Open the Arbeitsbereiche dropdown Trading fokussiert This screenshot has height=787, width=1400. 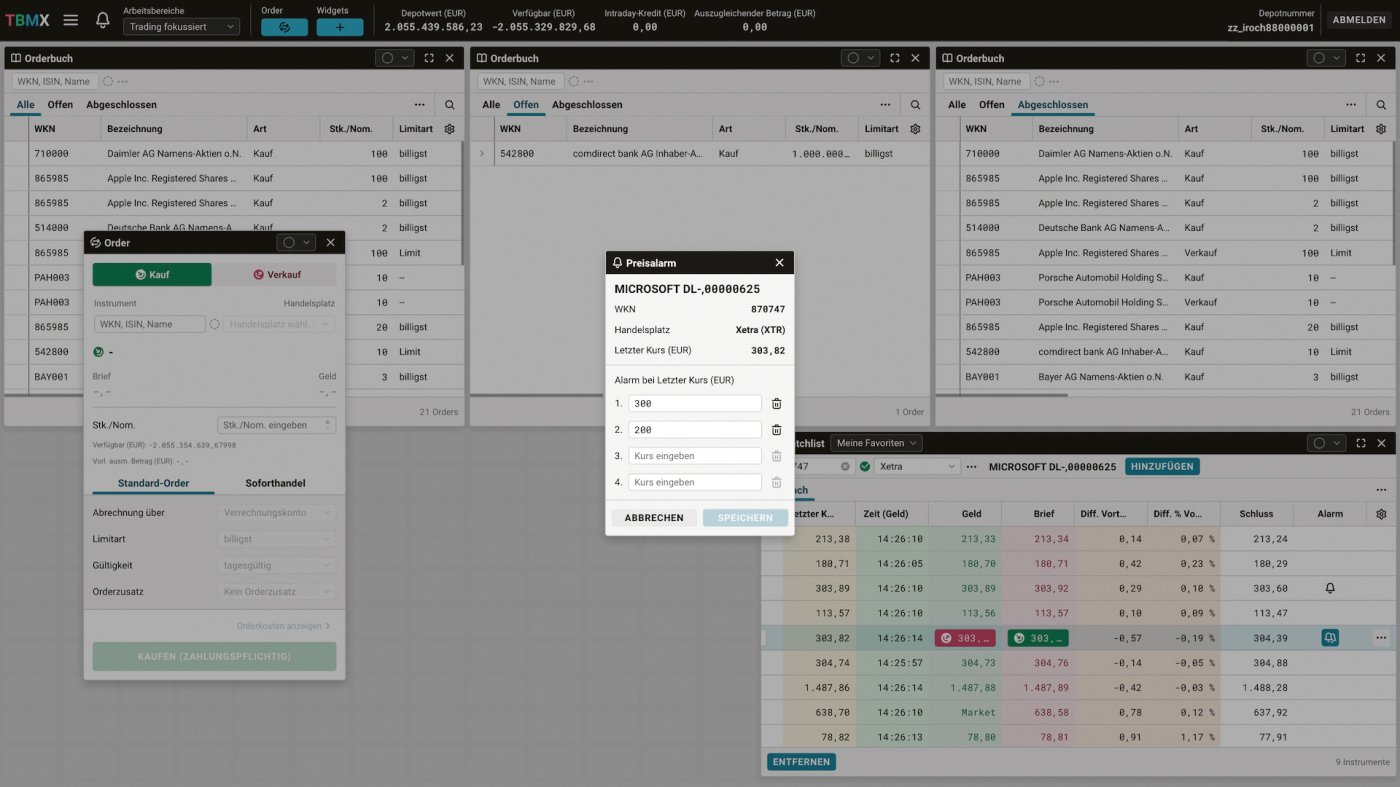click(181, 27)
